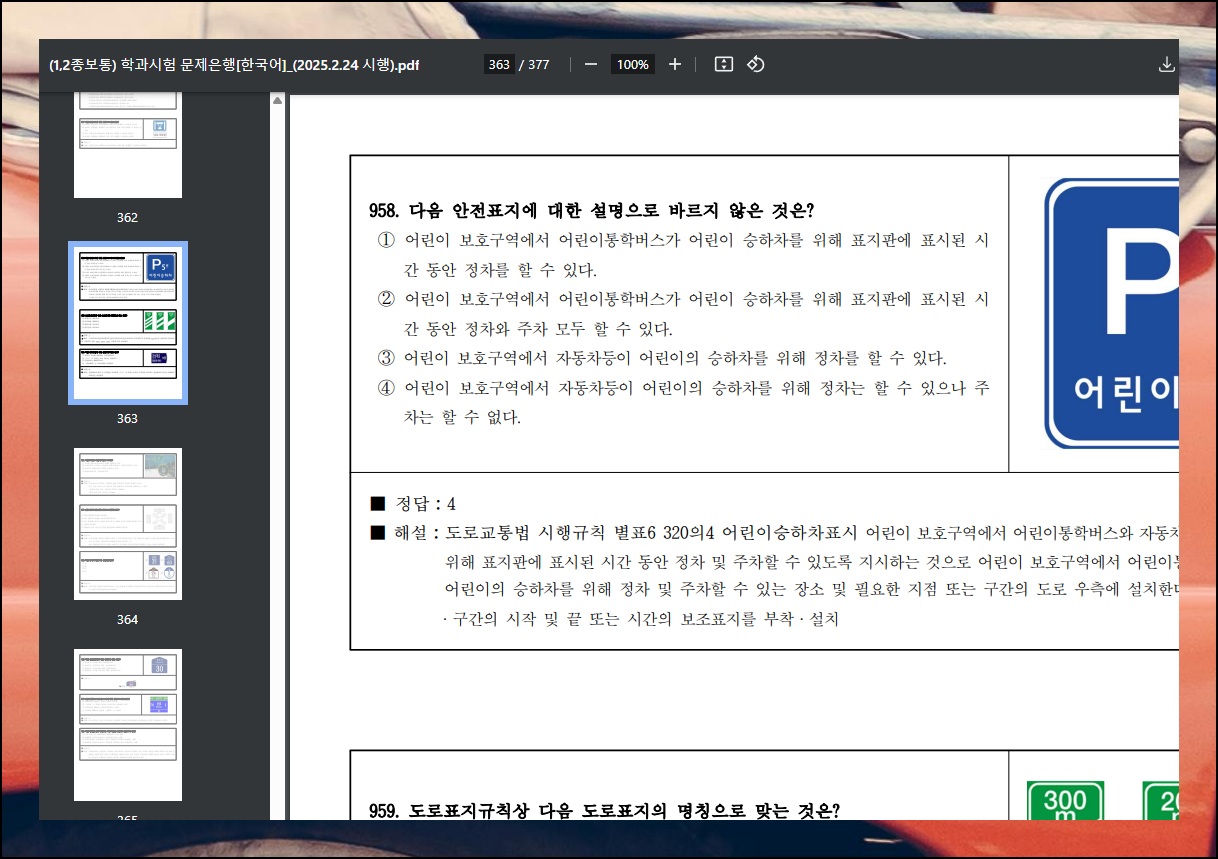
Task: Open page 362 thumbnail
Action: point(128,146)
